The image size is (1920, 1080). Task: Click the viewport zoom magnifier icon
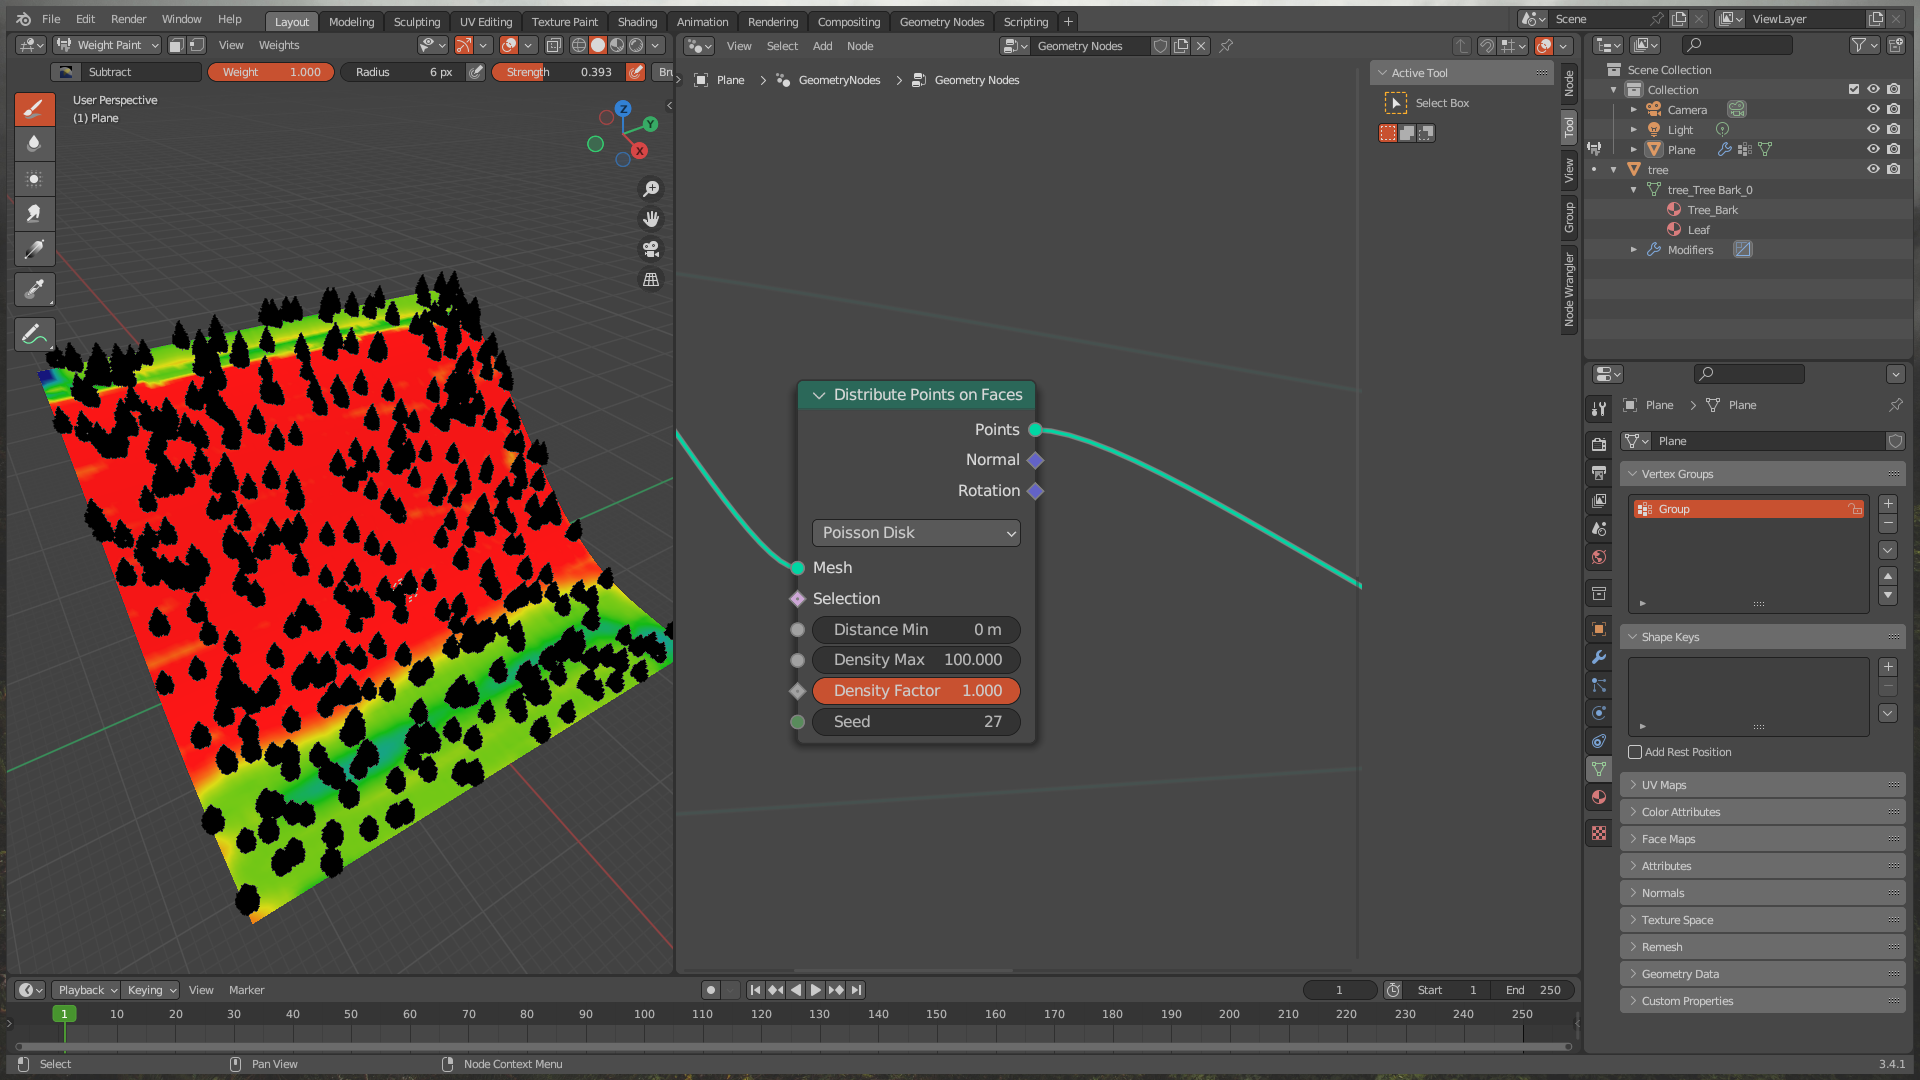651,188
